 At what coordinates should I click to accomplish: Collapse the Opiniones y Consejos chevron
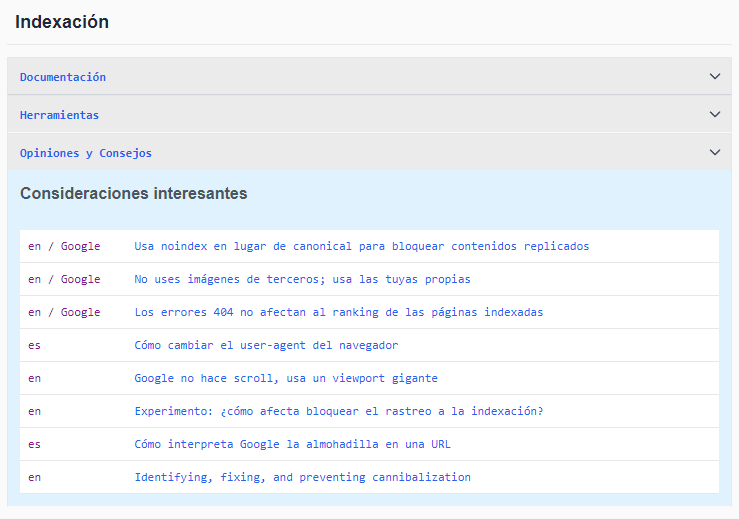pyautogui.click(x=714, y=152)
